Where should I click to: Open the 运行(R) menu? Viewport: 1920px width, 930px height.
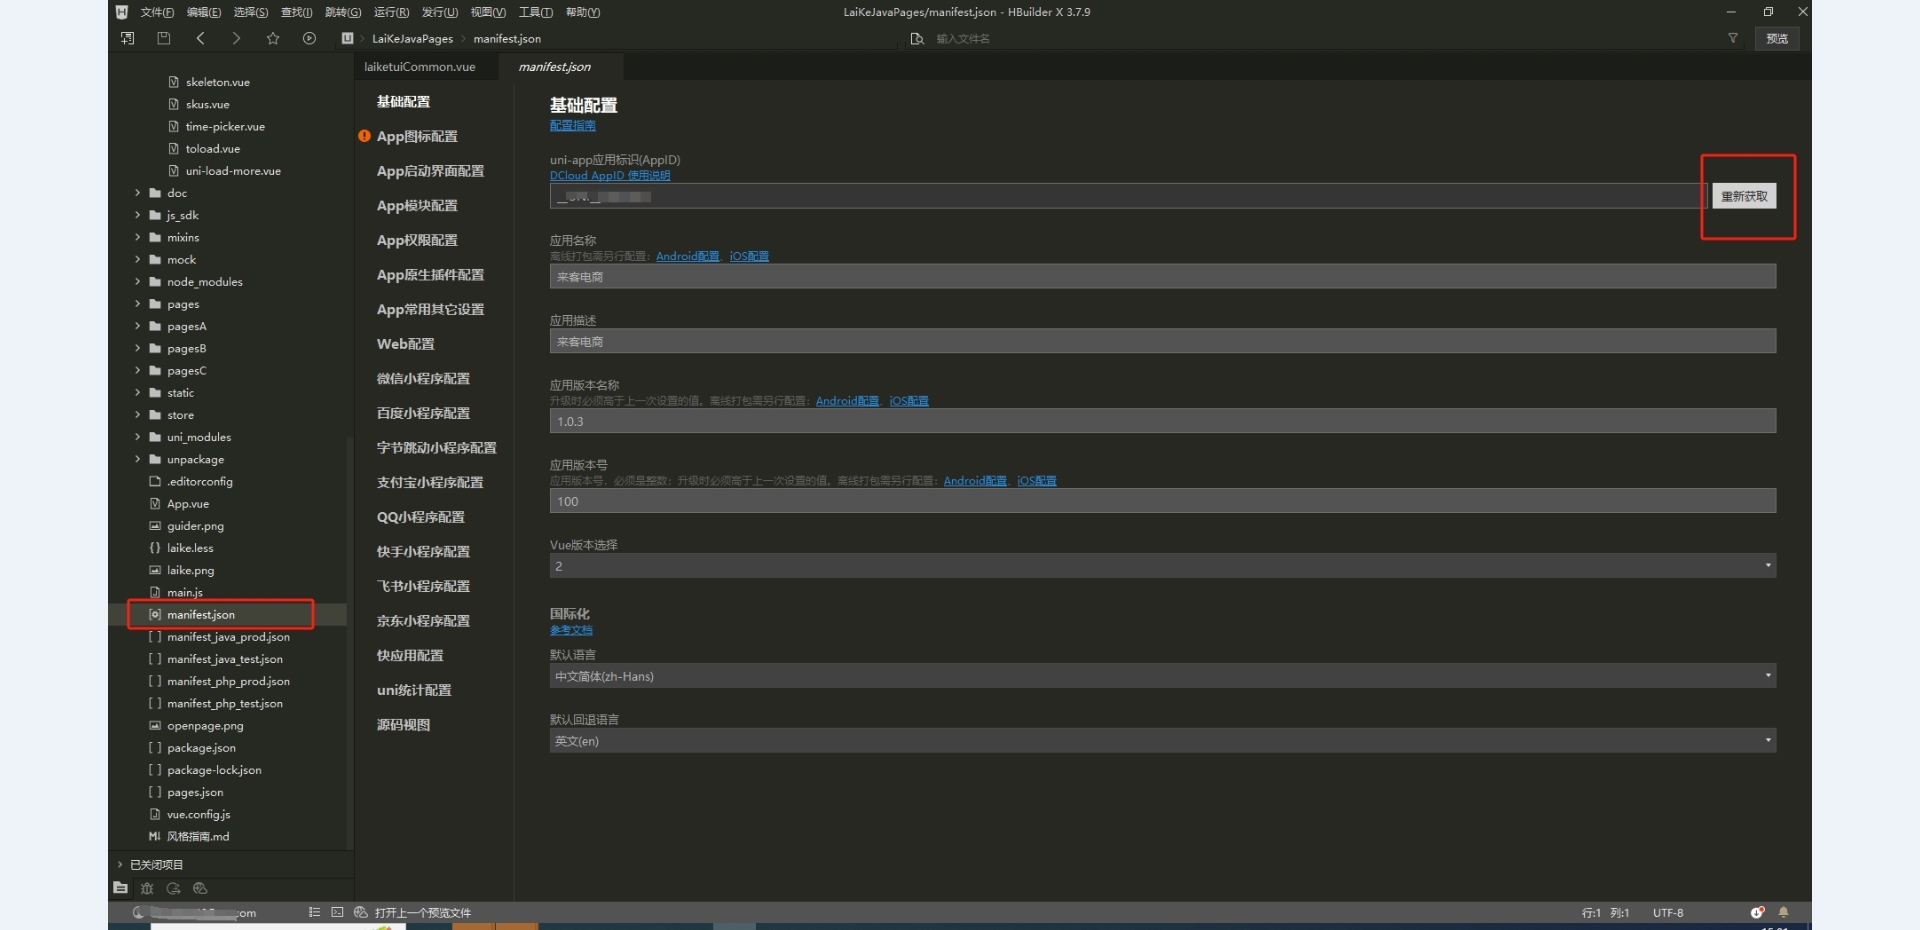click(x=391, y=12)
